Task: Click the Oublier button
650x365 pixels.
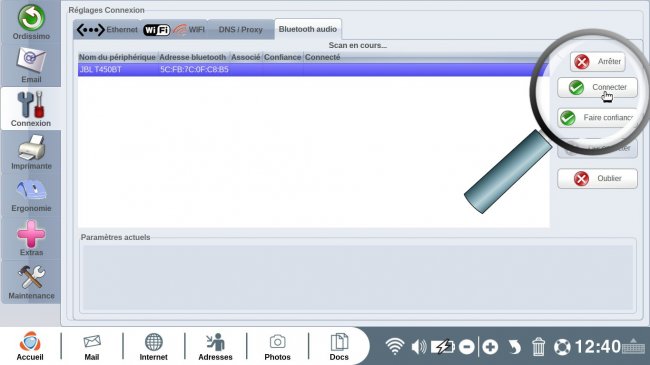Action: [597, 178]
